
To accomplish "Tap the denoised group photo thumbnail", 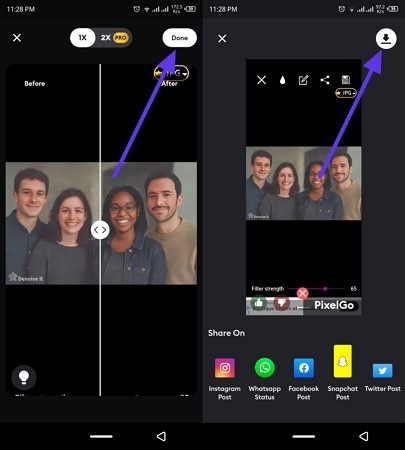I will coord(303,183).
